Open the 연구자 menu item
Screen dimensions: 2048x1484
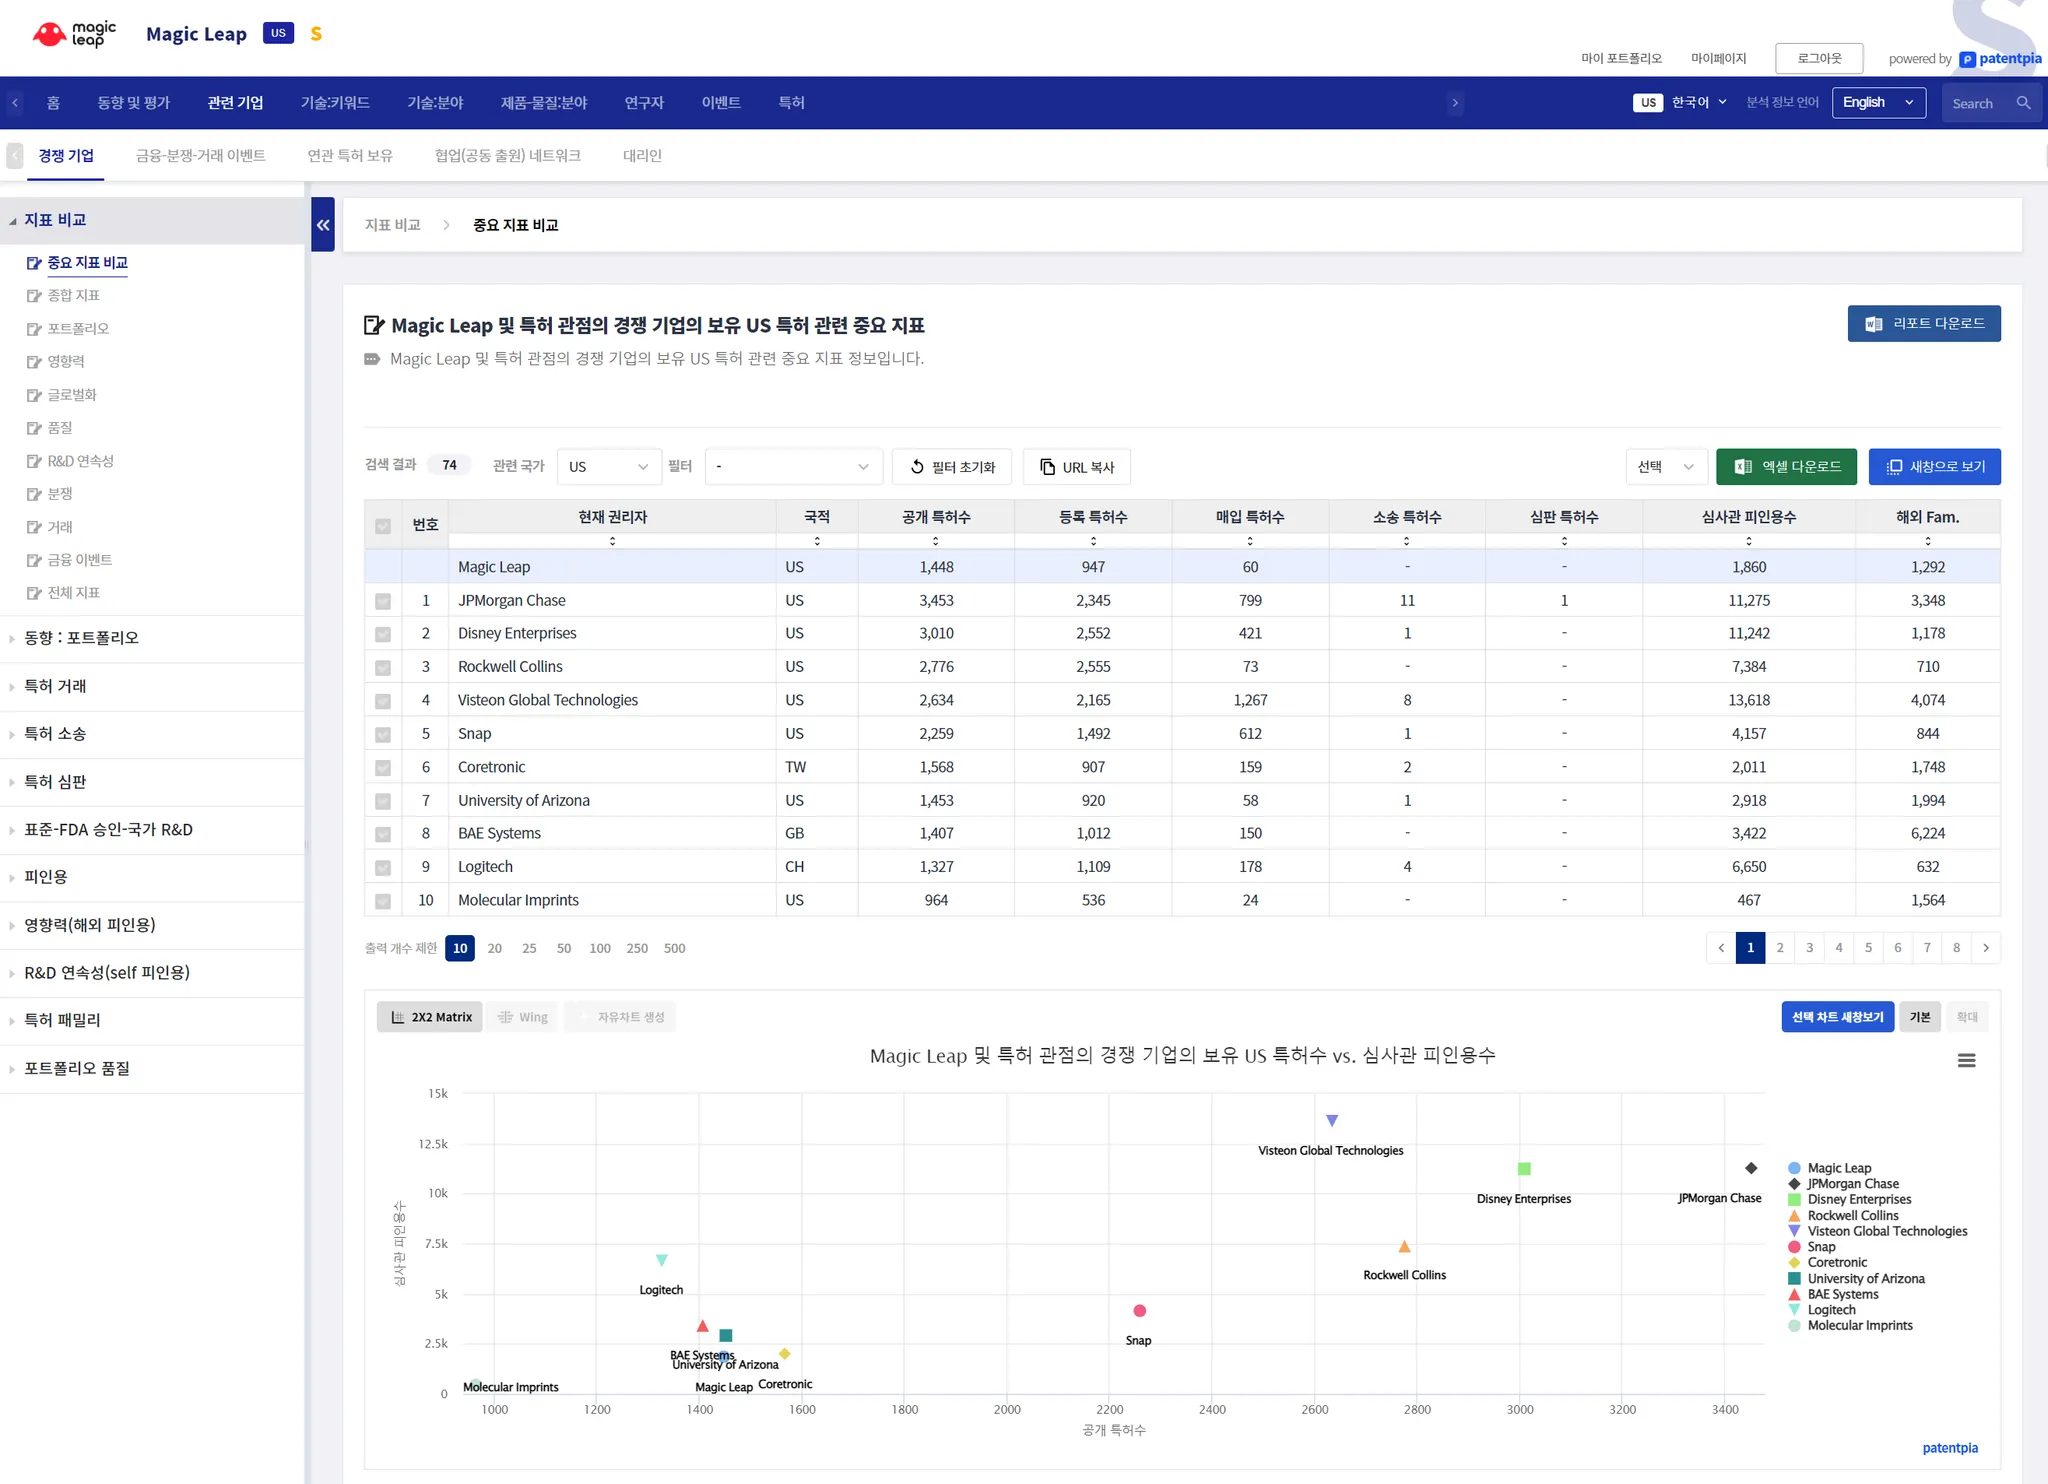coord(644,103)
